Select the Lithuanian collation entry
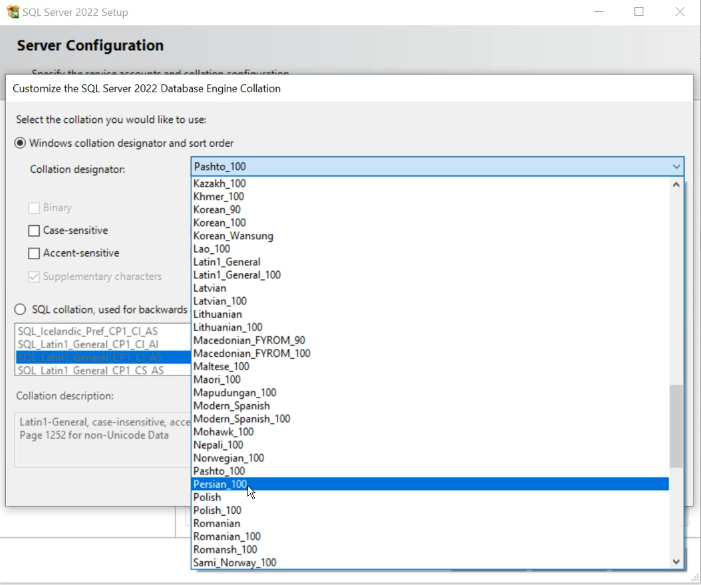This screenshot has height=585, width=701. [430, 314]
